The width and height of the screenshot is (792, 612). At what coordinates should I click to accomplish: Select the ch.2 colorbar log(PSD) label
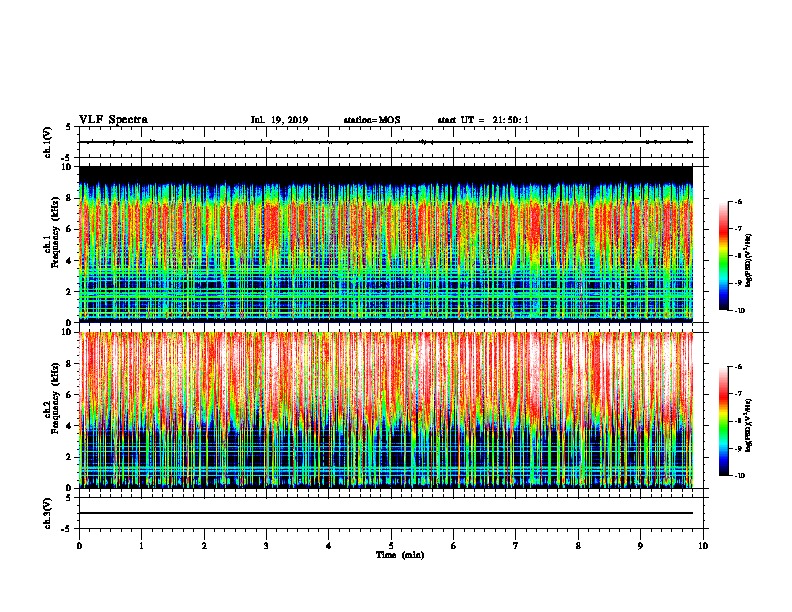pyautogui.click(x=748, y=425)
